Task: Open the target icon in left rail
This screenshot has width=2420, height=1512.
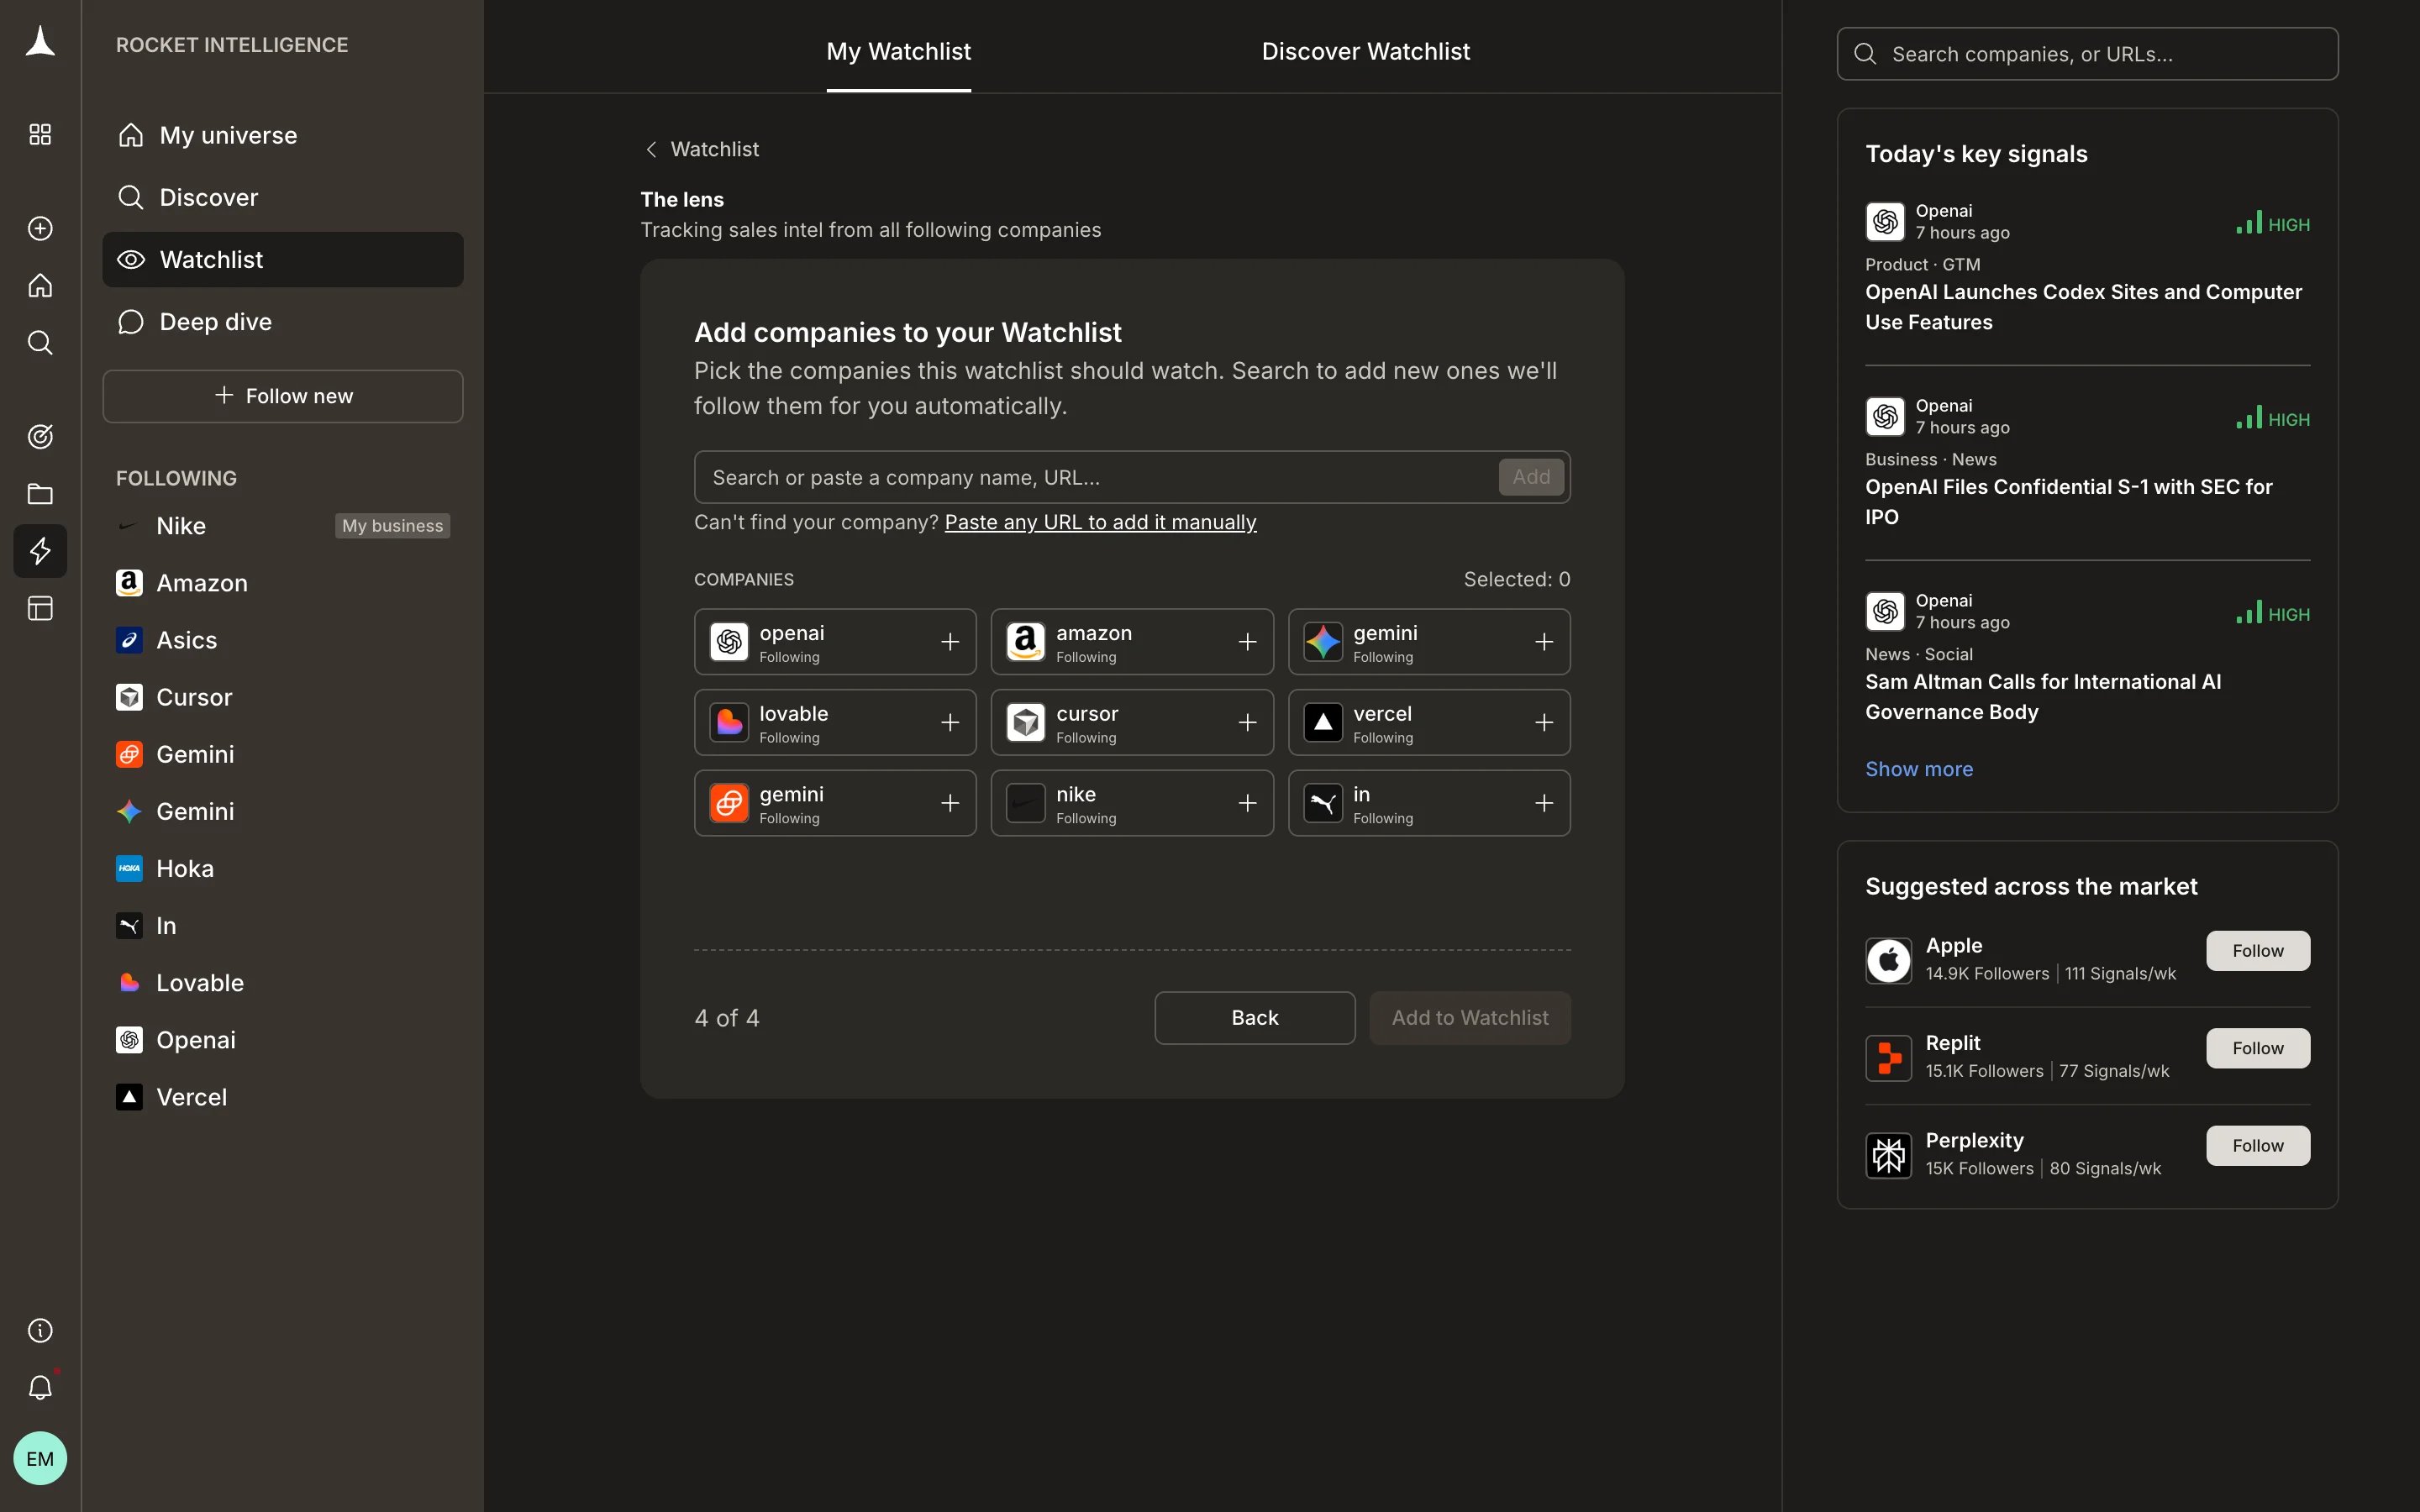Action: click(x=40, y=436)
